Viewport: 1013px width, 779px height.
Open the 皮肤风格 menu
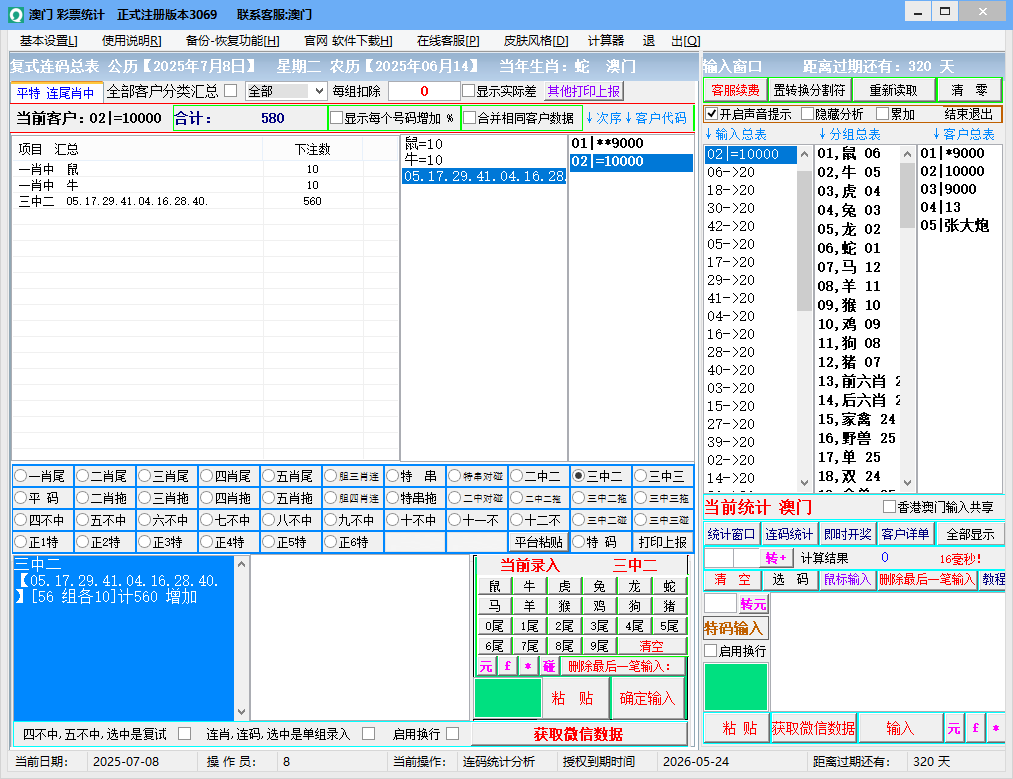536,41
